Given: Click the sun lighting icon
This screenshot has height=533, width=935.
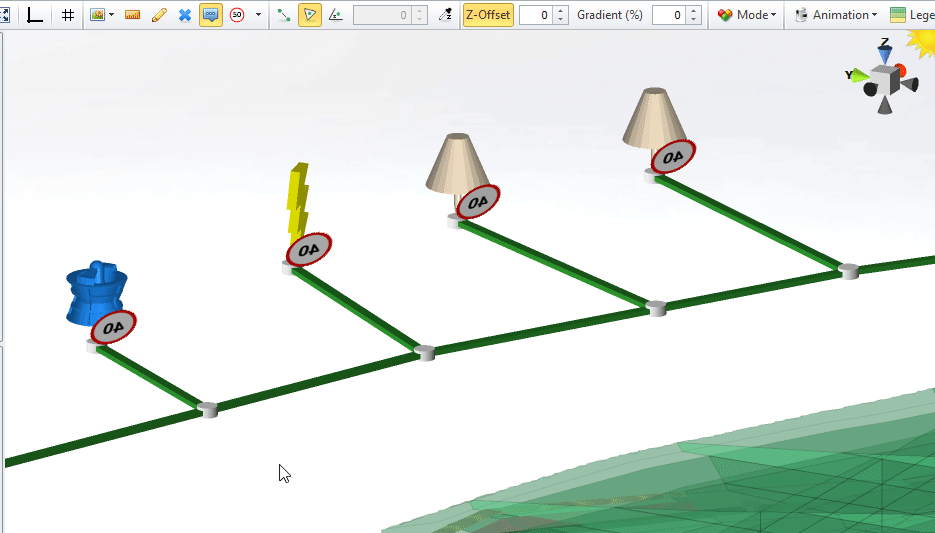Looking at the screenshot, I should (x=922, y=43).
